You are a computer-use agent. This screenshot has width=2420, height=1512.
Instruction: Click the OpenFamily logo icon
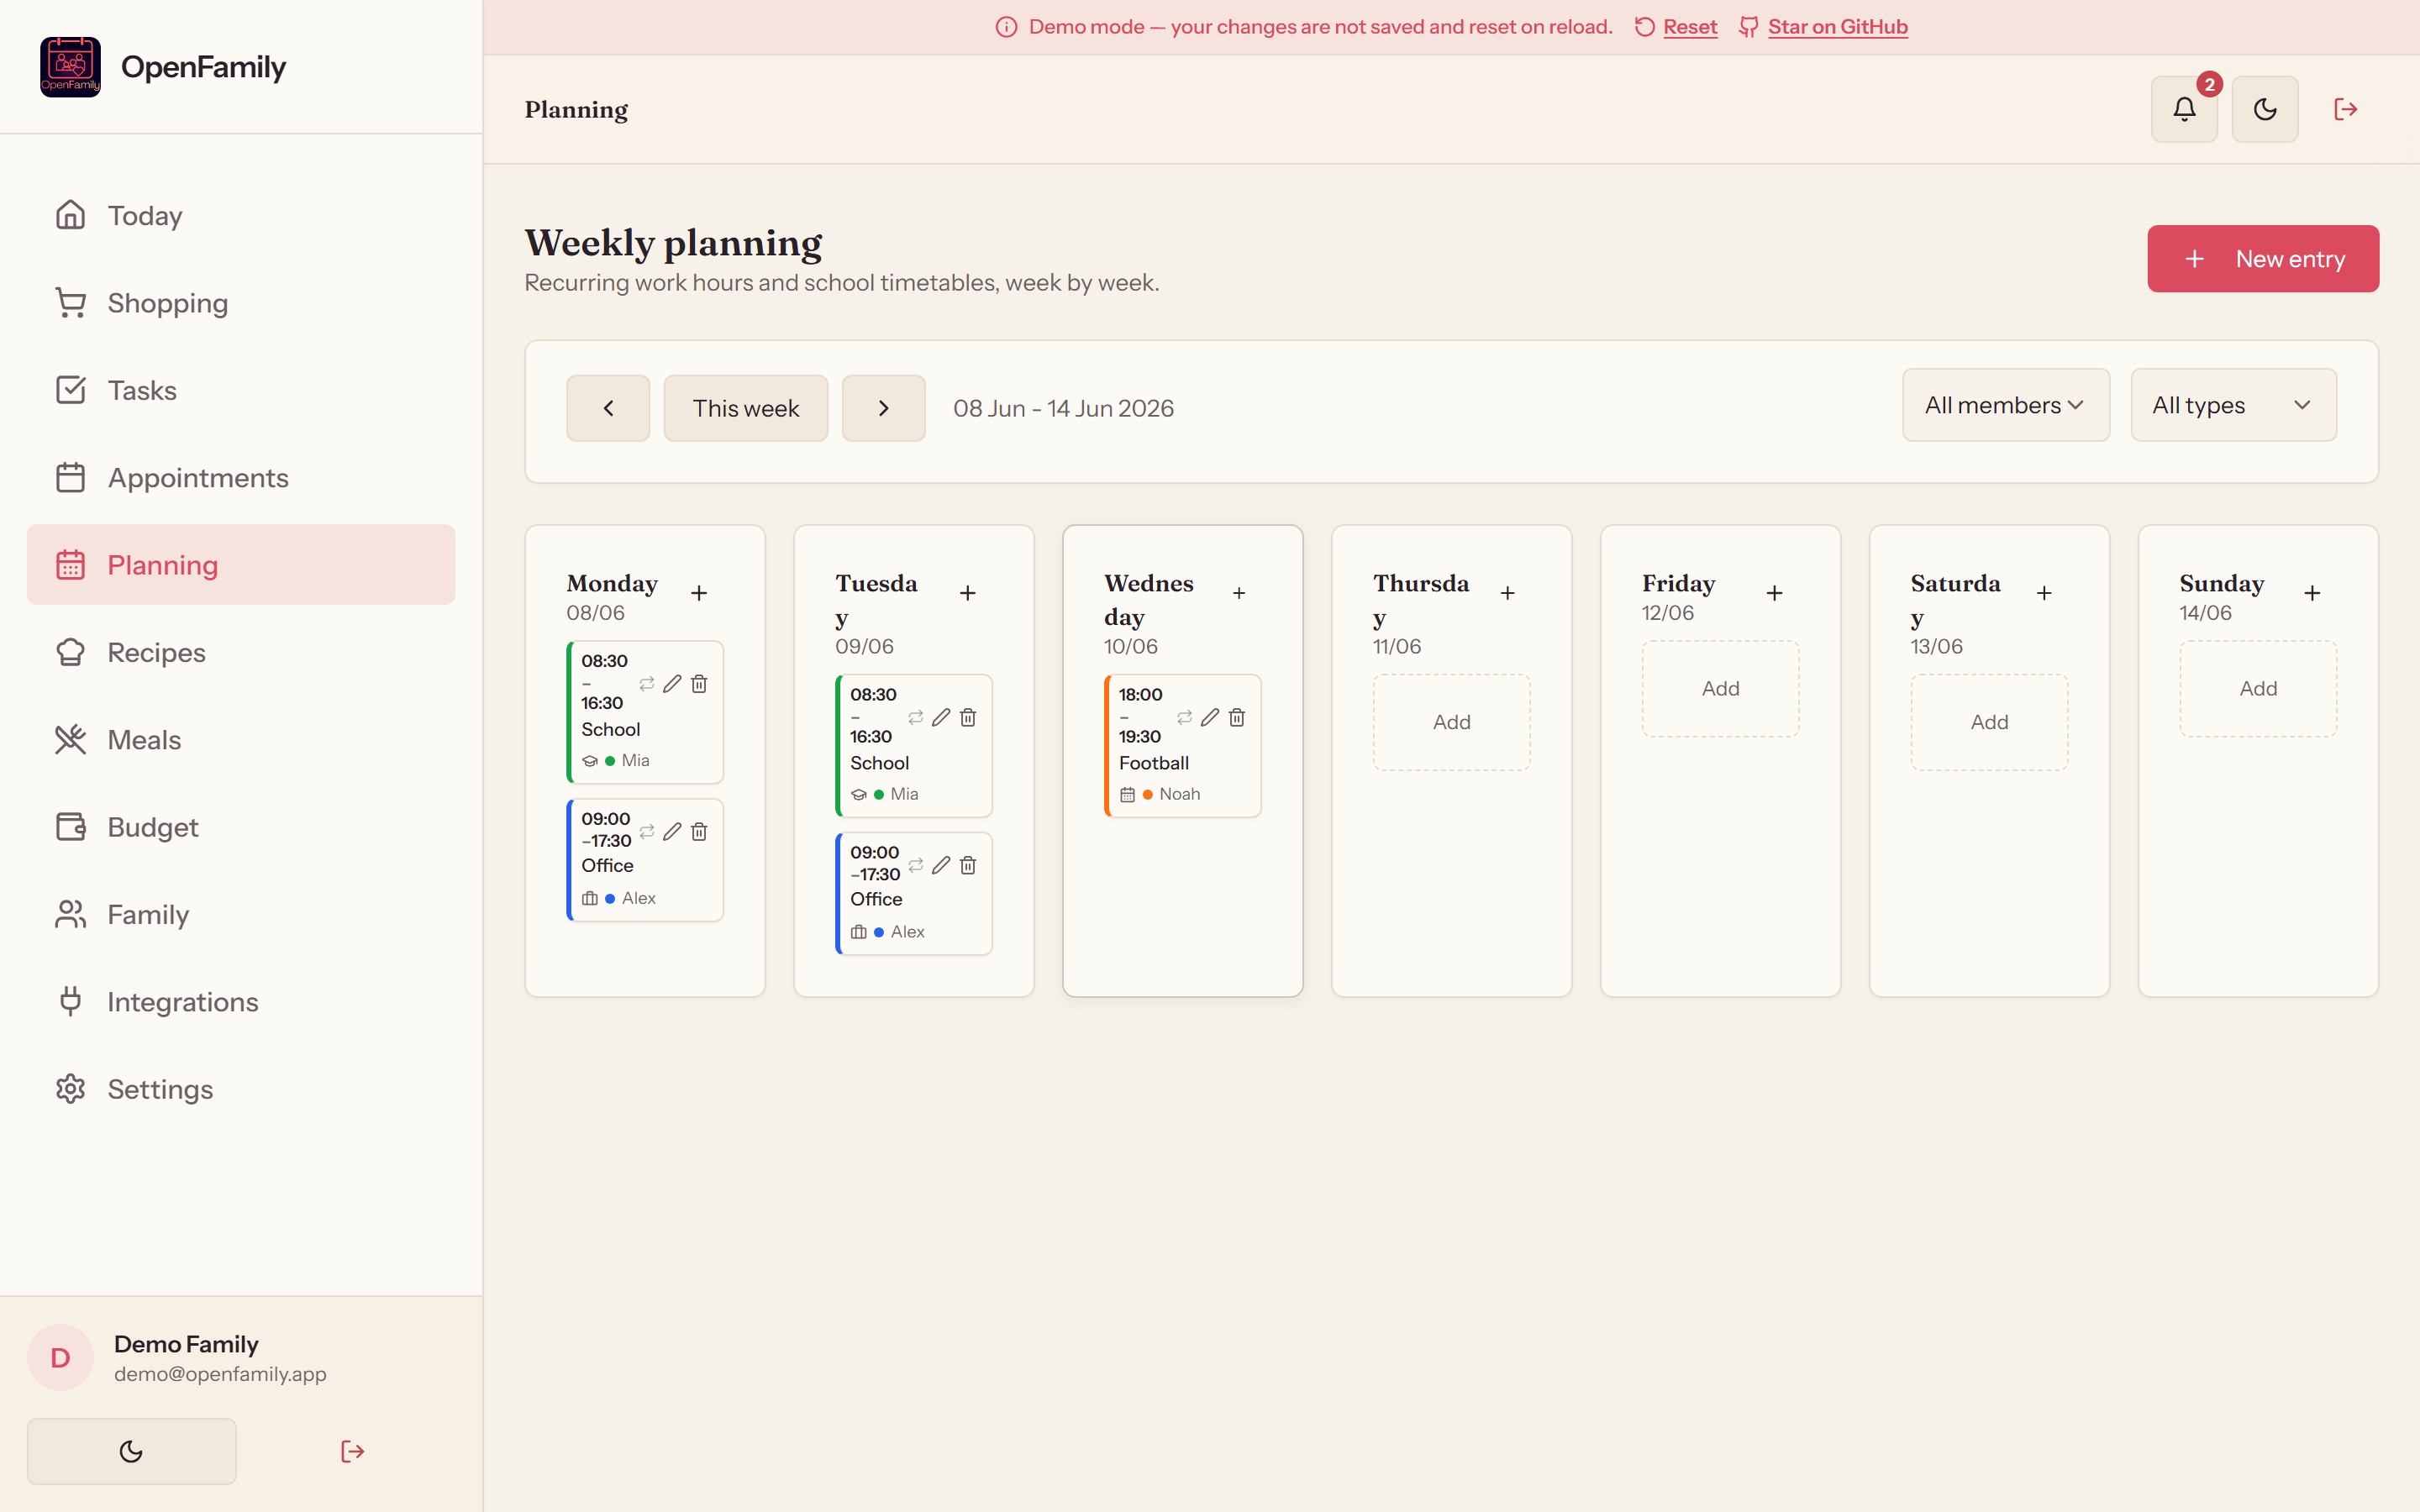point(70,67)
